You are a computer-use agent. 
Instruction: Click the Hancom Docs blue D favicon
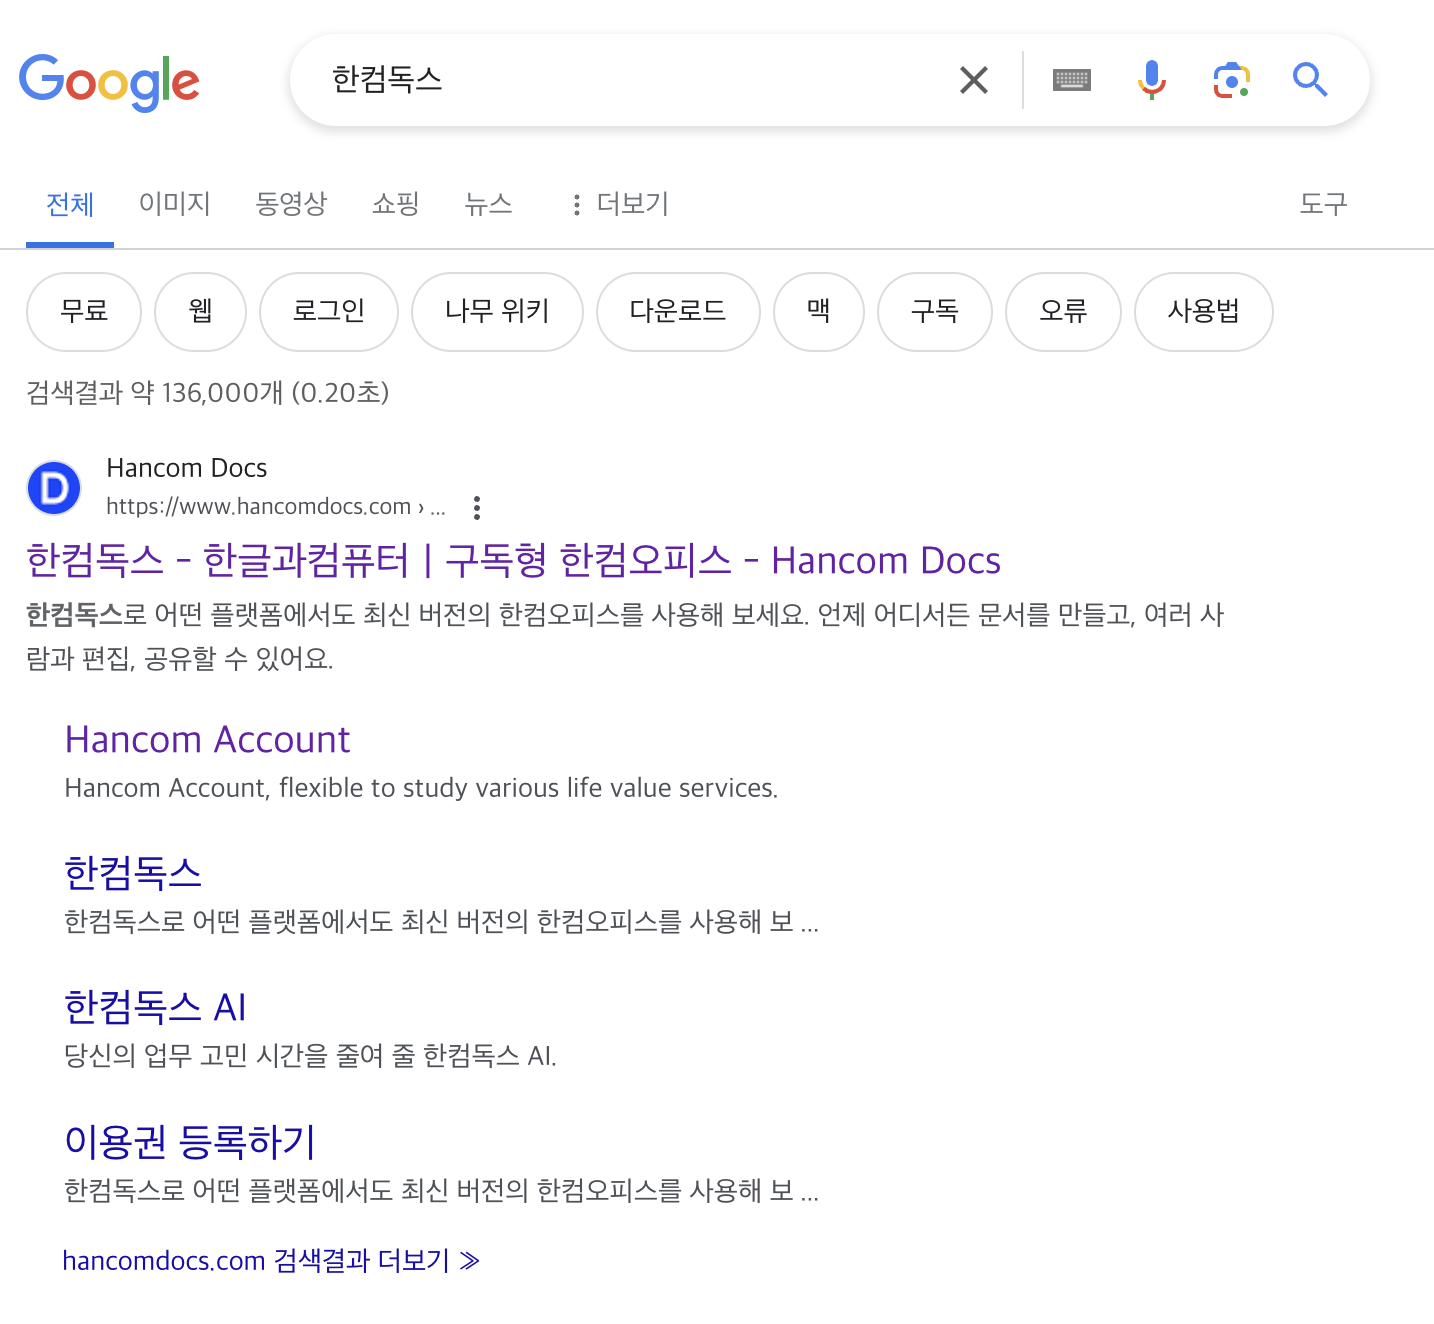pyautogui.click(x=54, y=488)
